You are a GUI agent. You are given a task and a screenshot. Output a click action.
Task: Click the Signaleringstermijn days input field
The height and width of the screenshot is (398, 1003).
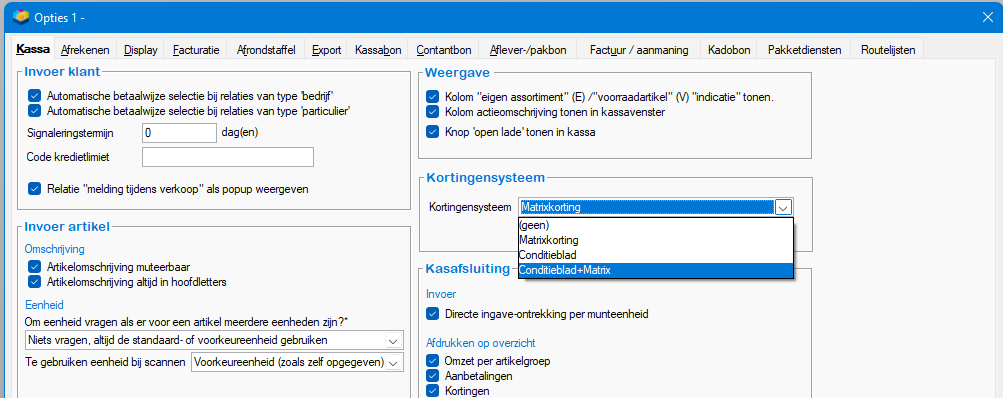coord(180,133)
